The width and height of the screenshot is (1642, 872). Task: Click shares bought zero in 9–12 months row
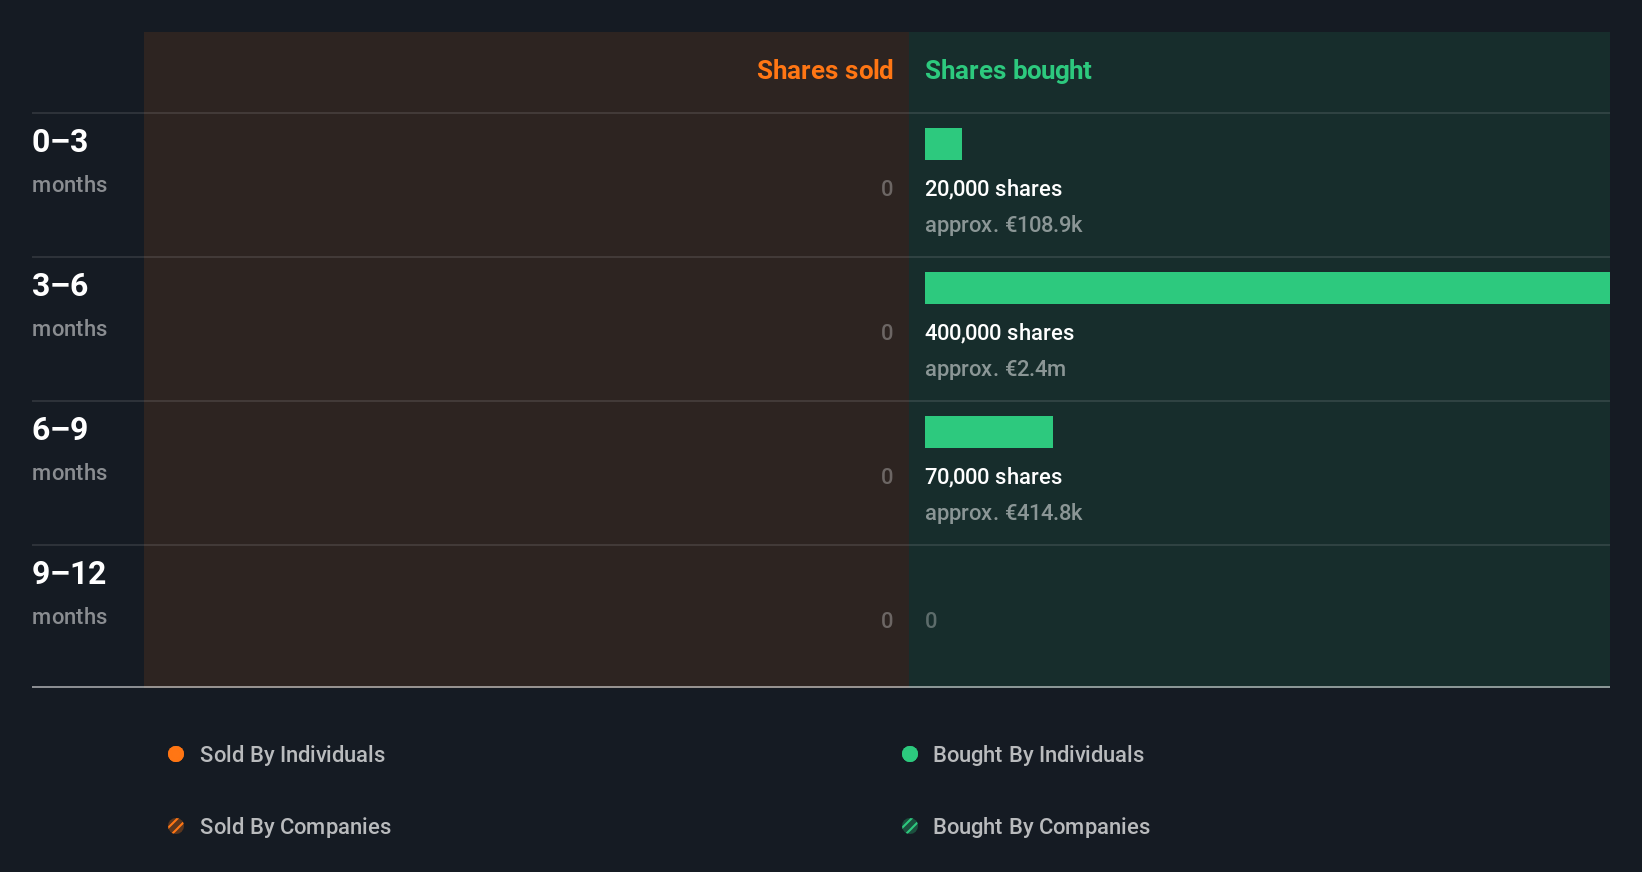[931, 620]
